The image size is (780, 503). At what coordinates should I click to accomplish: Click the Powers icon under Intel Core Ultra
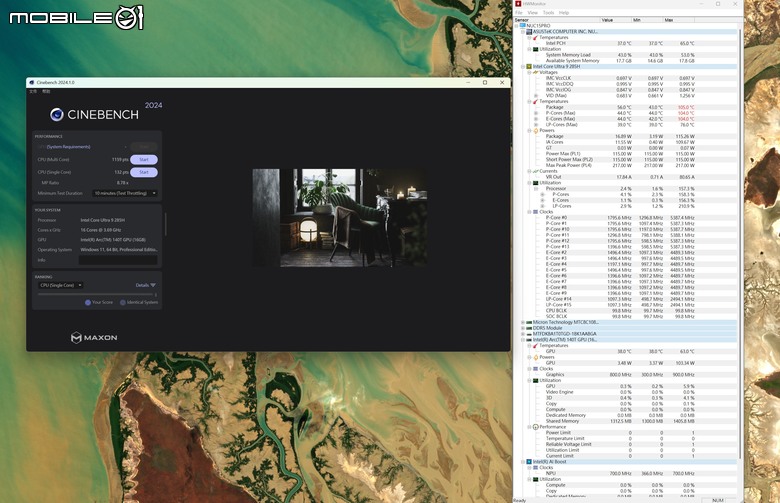tap(536, 130)
